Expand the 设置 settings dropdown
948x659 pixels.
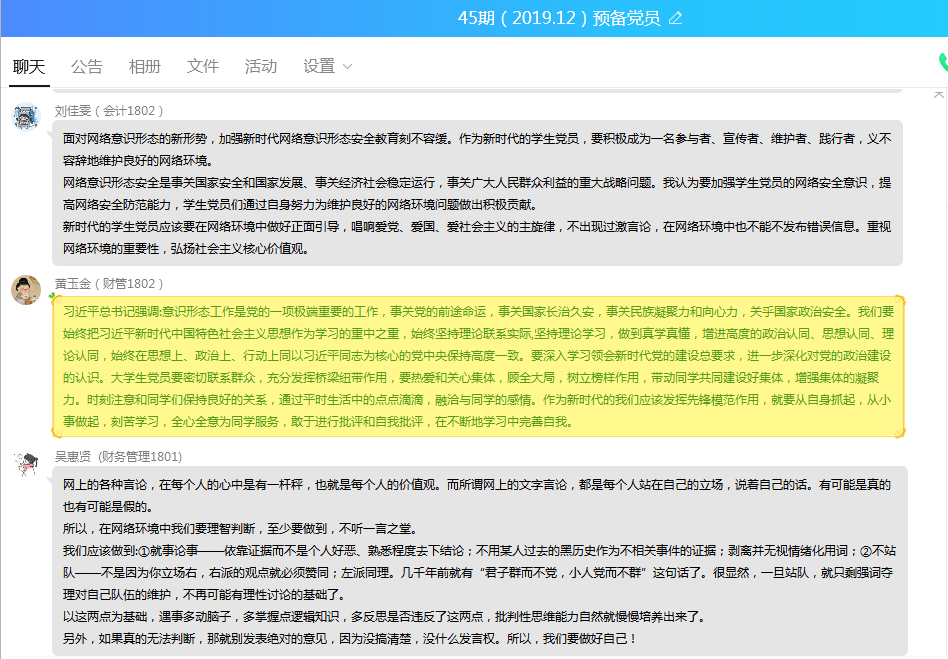[320, 66]
